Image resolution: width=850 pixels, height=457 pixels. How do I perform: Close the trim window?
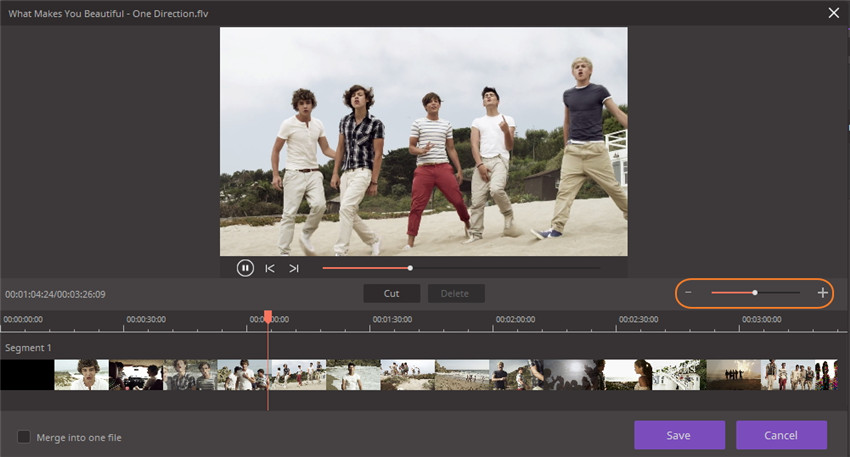tap(834, 12)
